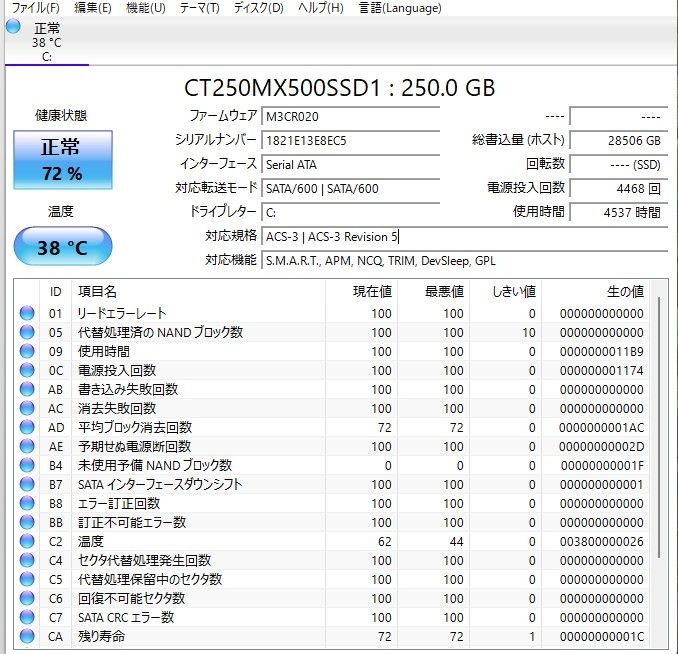Image resolution: width=678 pixels, height=654 pixels.
Task: Click the status orb for row 09 使用時間
Action: [27, 351]
